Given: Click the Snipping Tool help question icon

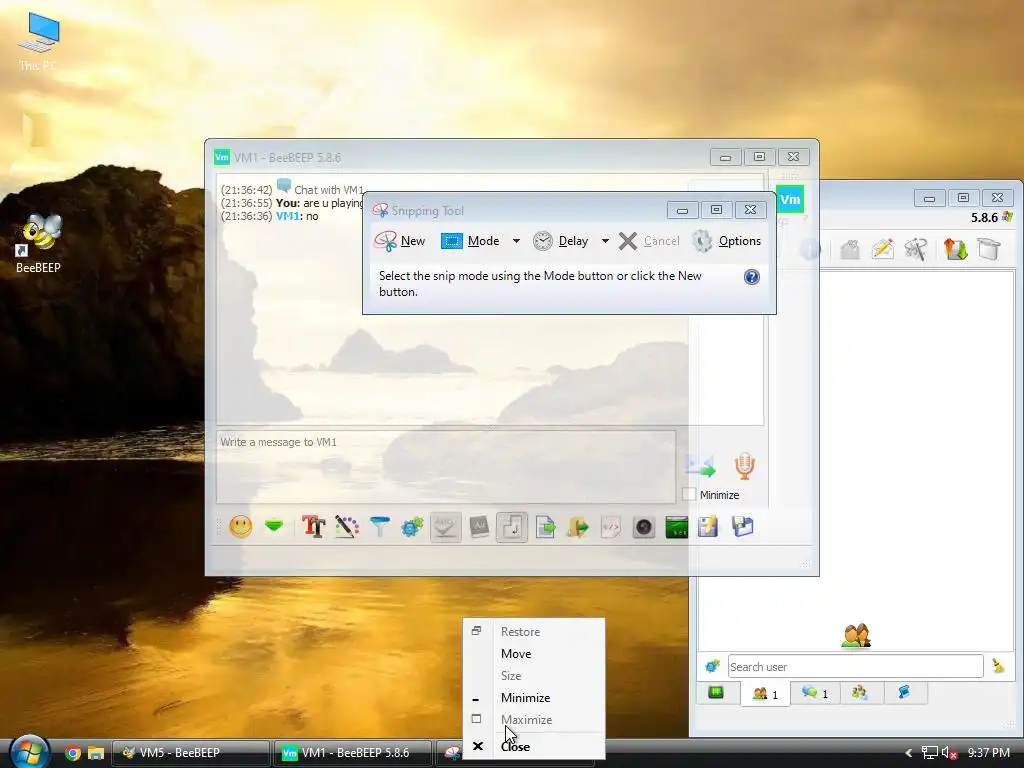Looking at the screenshot, I should pos(752,277).
